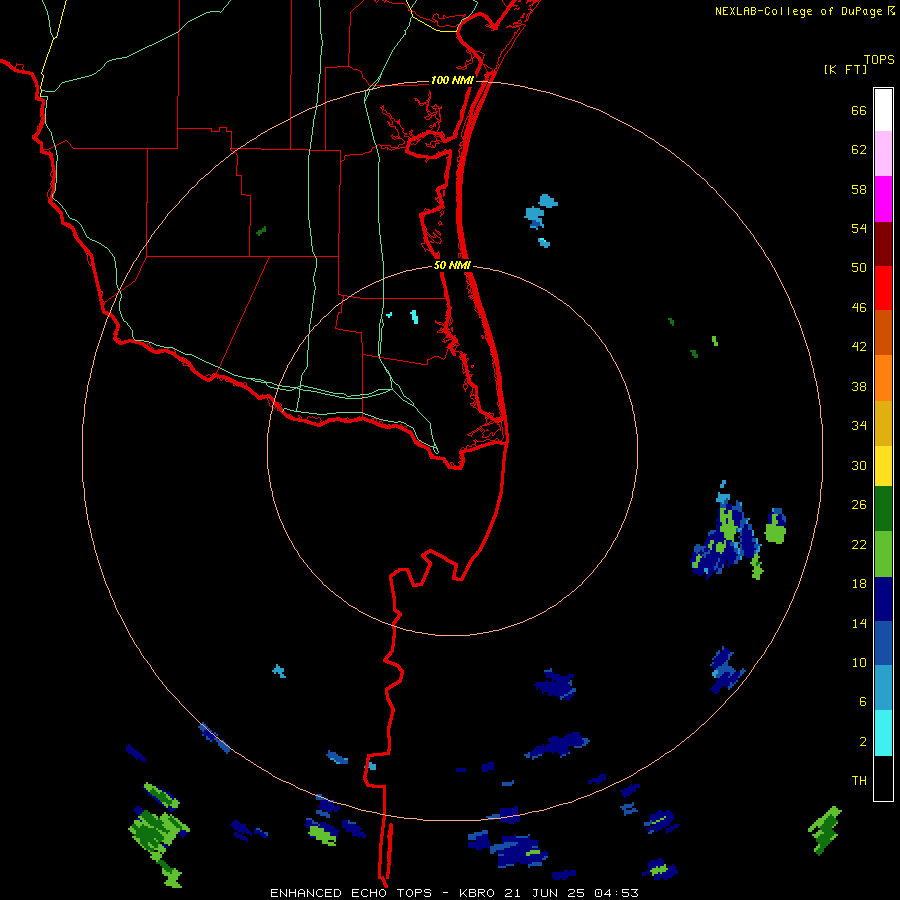The height and width of the screenshot is (900, 900).
Task: Pick the gold legend swatch
Action: [883, 423]
